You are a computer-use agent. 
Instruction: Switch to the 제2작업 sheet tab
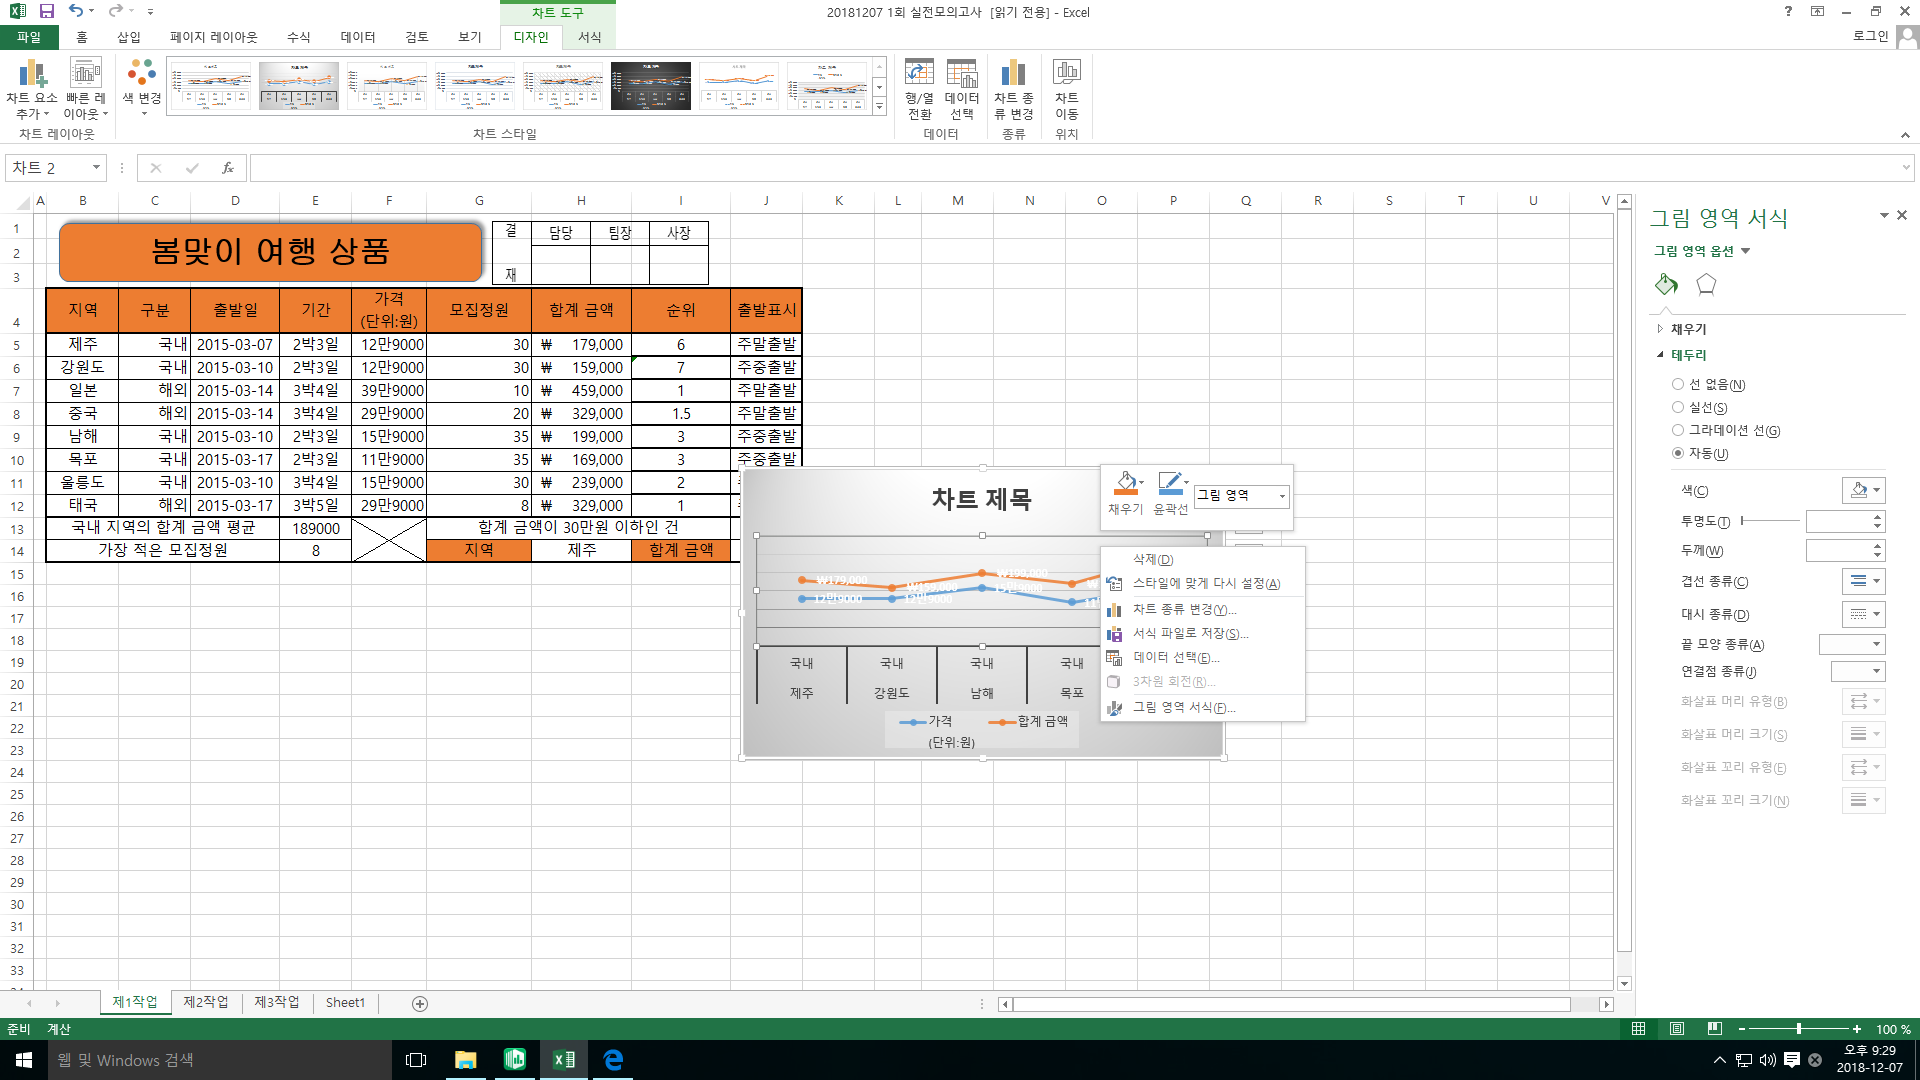(205, 1002)
